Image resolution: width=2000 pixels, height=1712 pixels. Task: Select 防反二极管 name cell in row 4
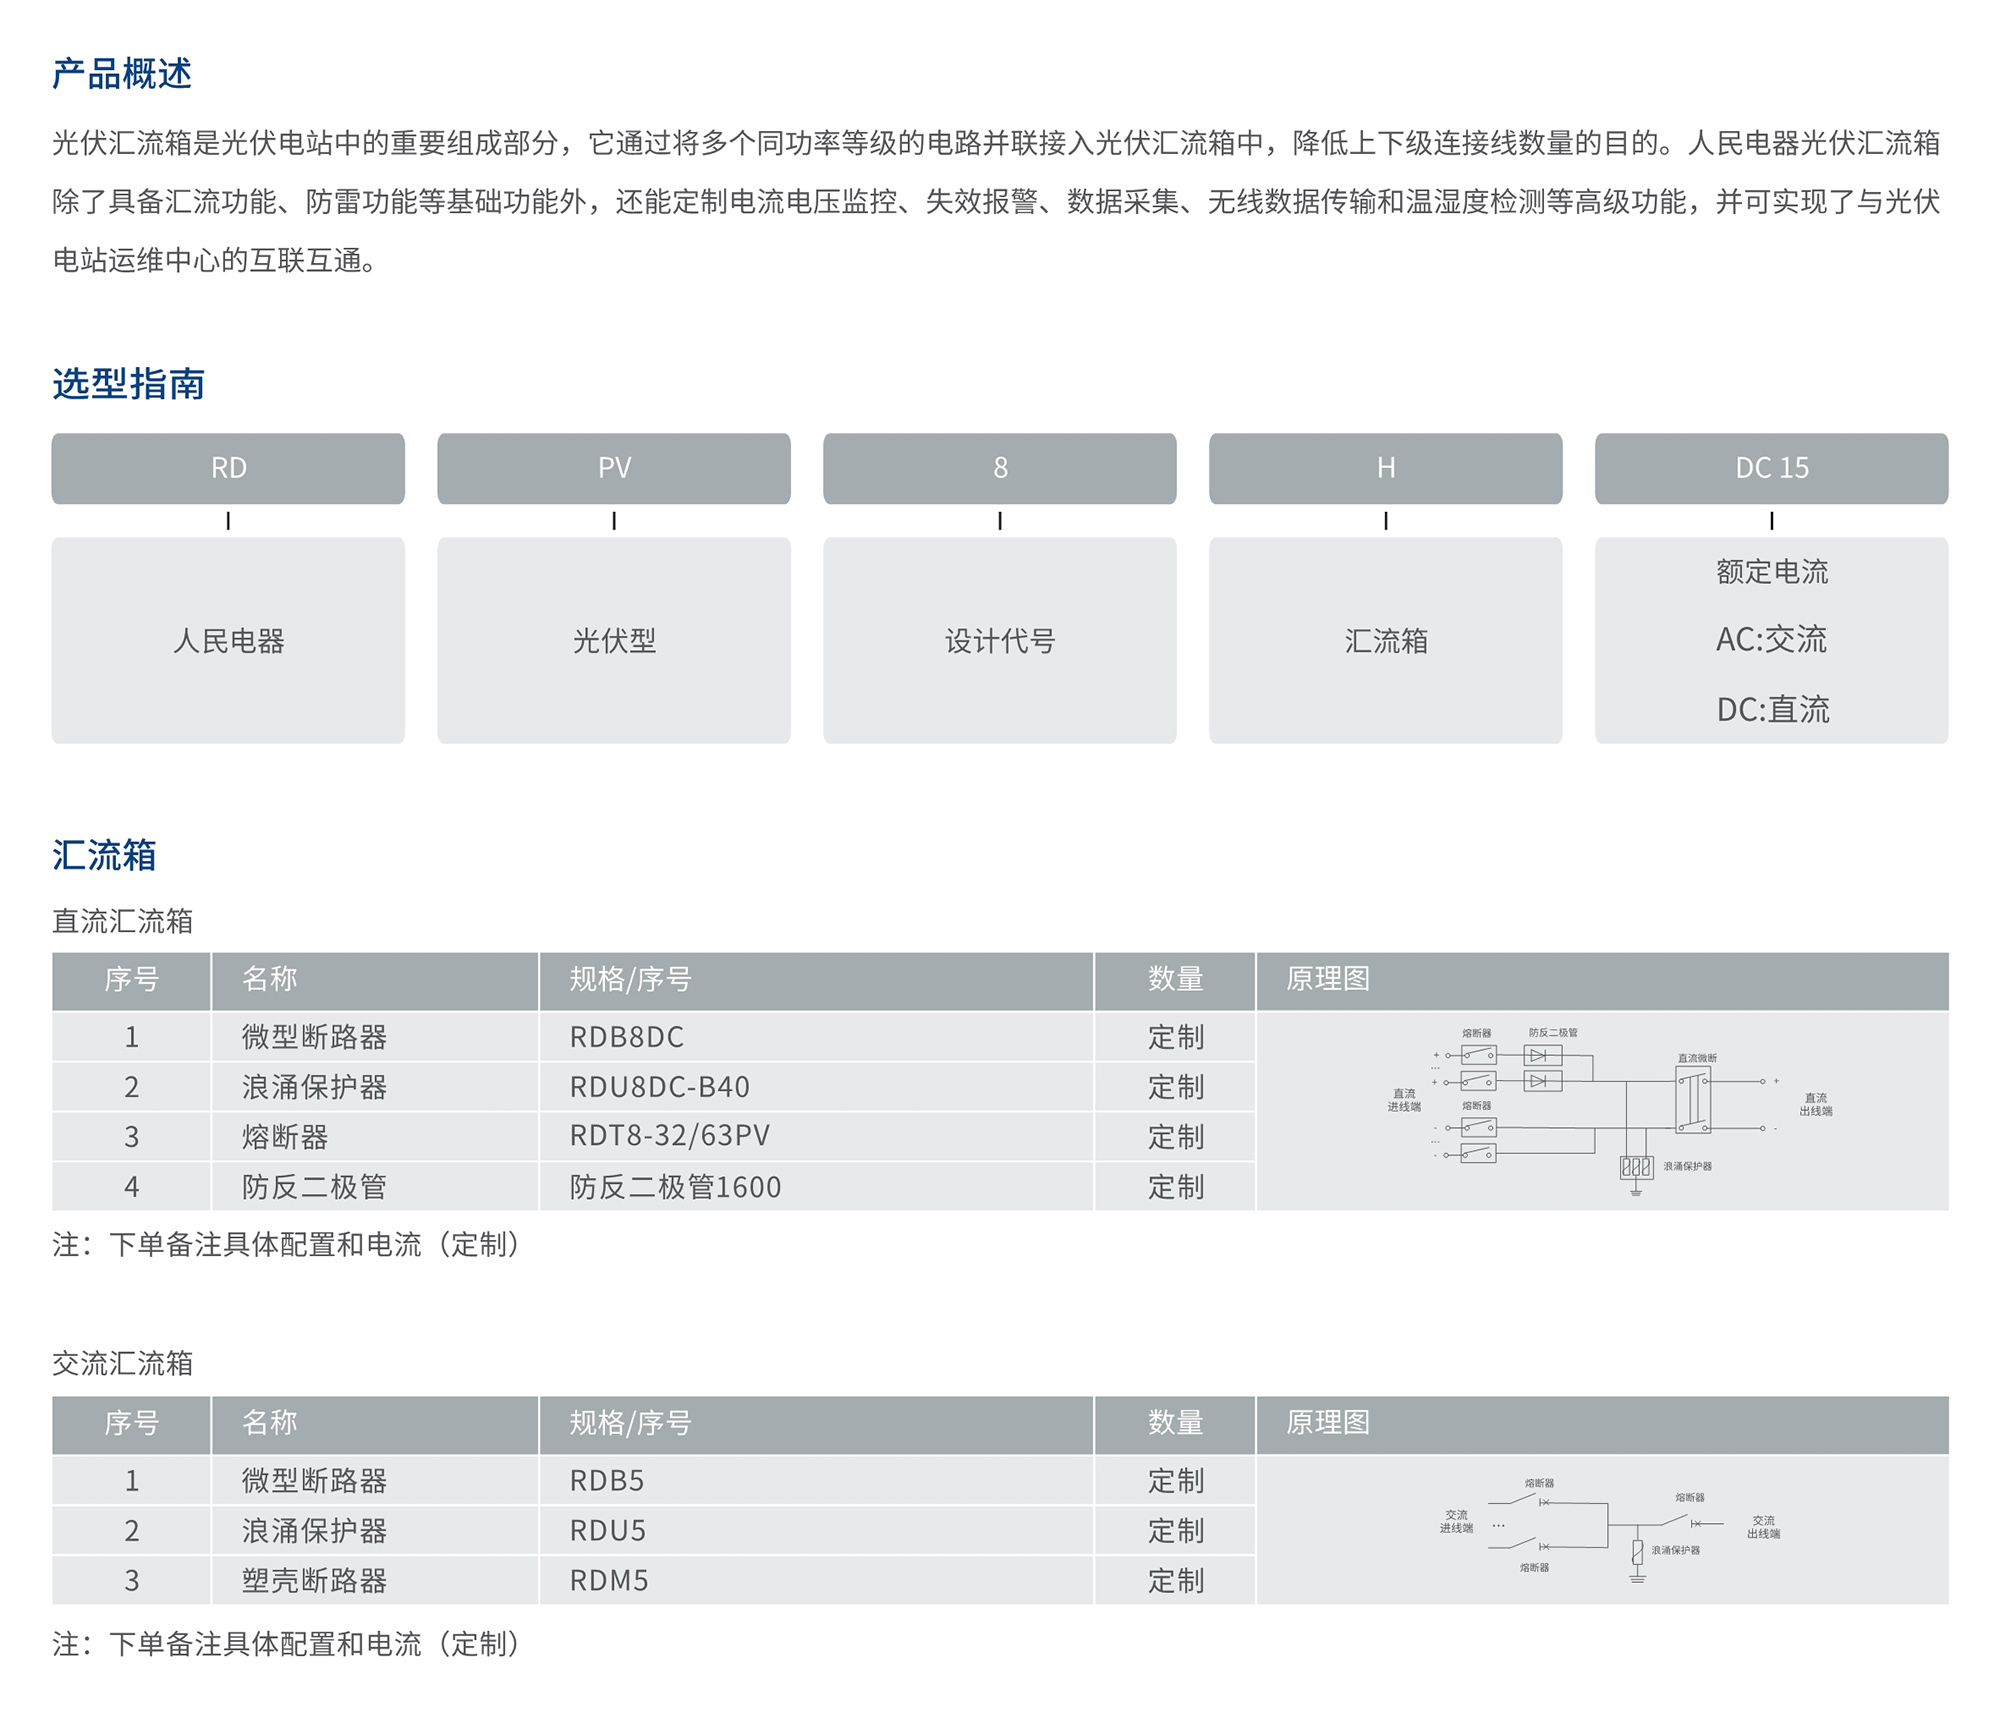375,1187
